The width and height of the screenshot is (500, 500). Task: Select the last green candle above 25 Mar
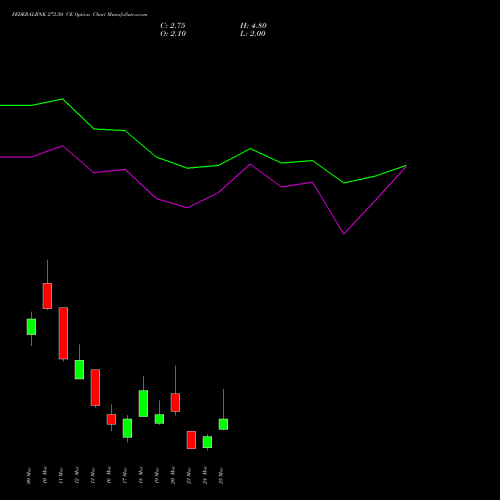223,424
